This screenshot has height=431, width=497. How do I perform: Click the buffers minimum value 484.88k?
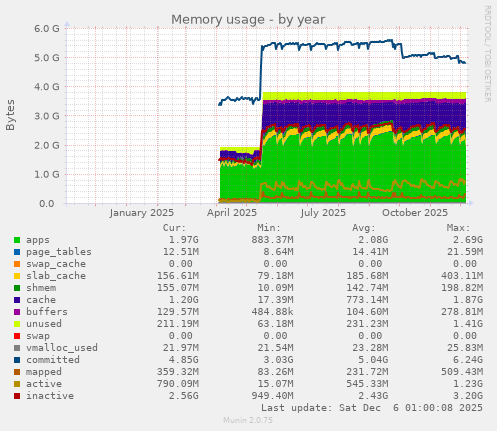[272, 312]
